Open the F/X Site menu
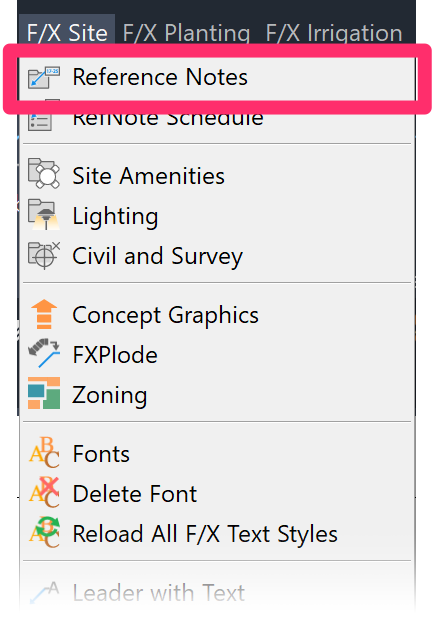 [67, 32]
